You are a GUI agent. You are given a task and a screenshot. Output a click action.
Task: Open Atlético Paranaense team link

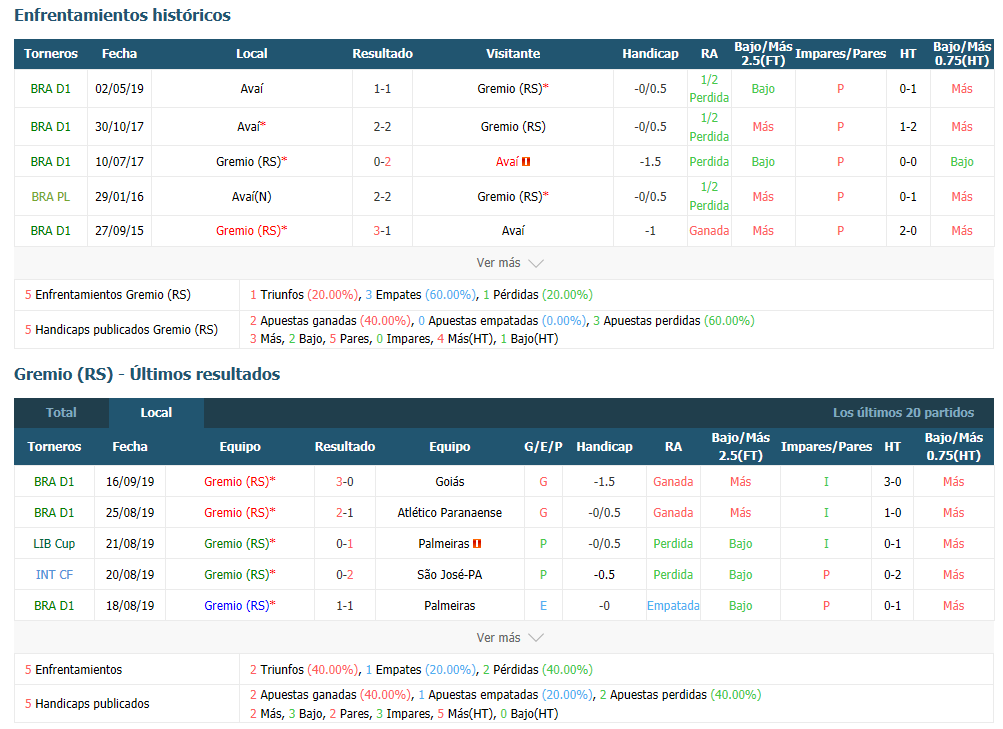coord(450,512)
